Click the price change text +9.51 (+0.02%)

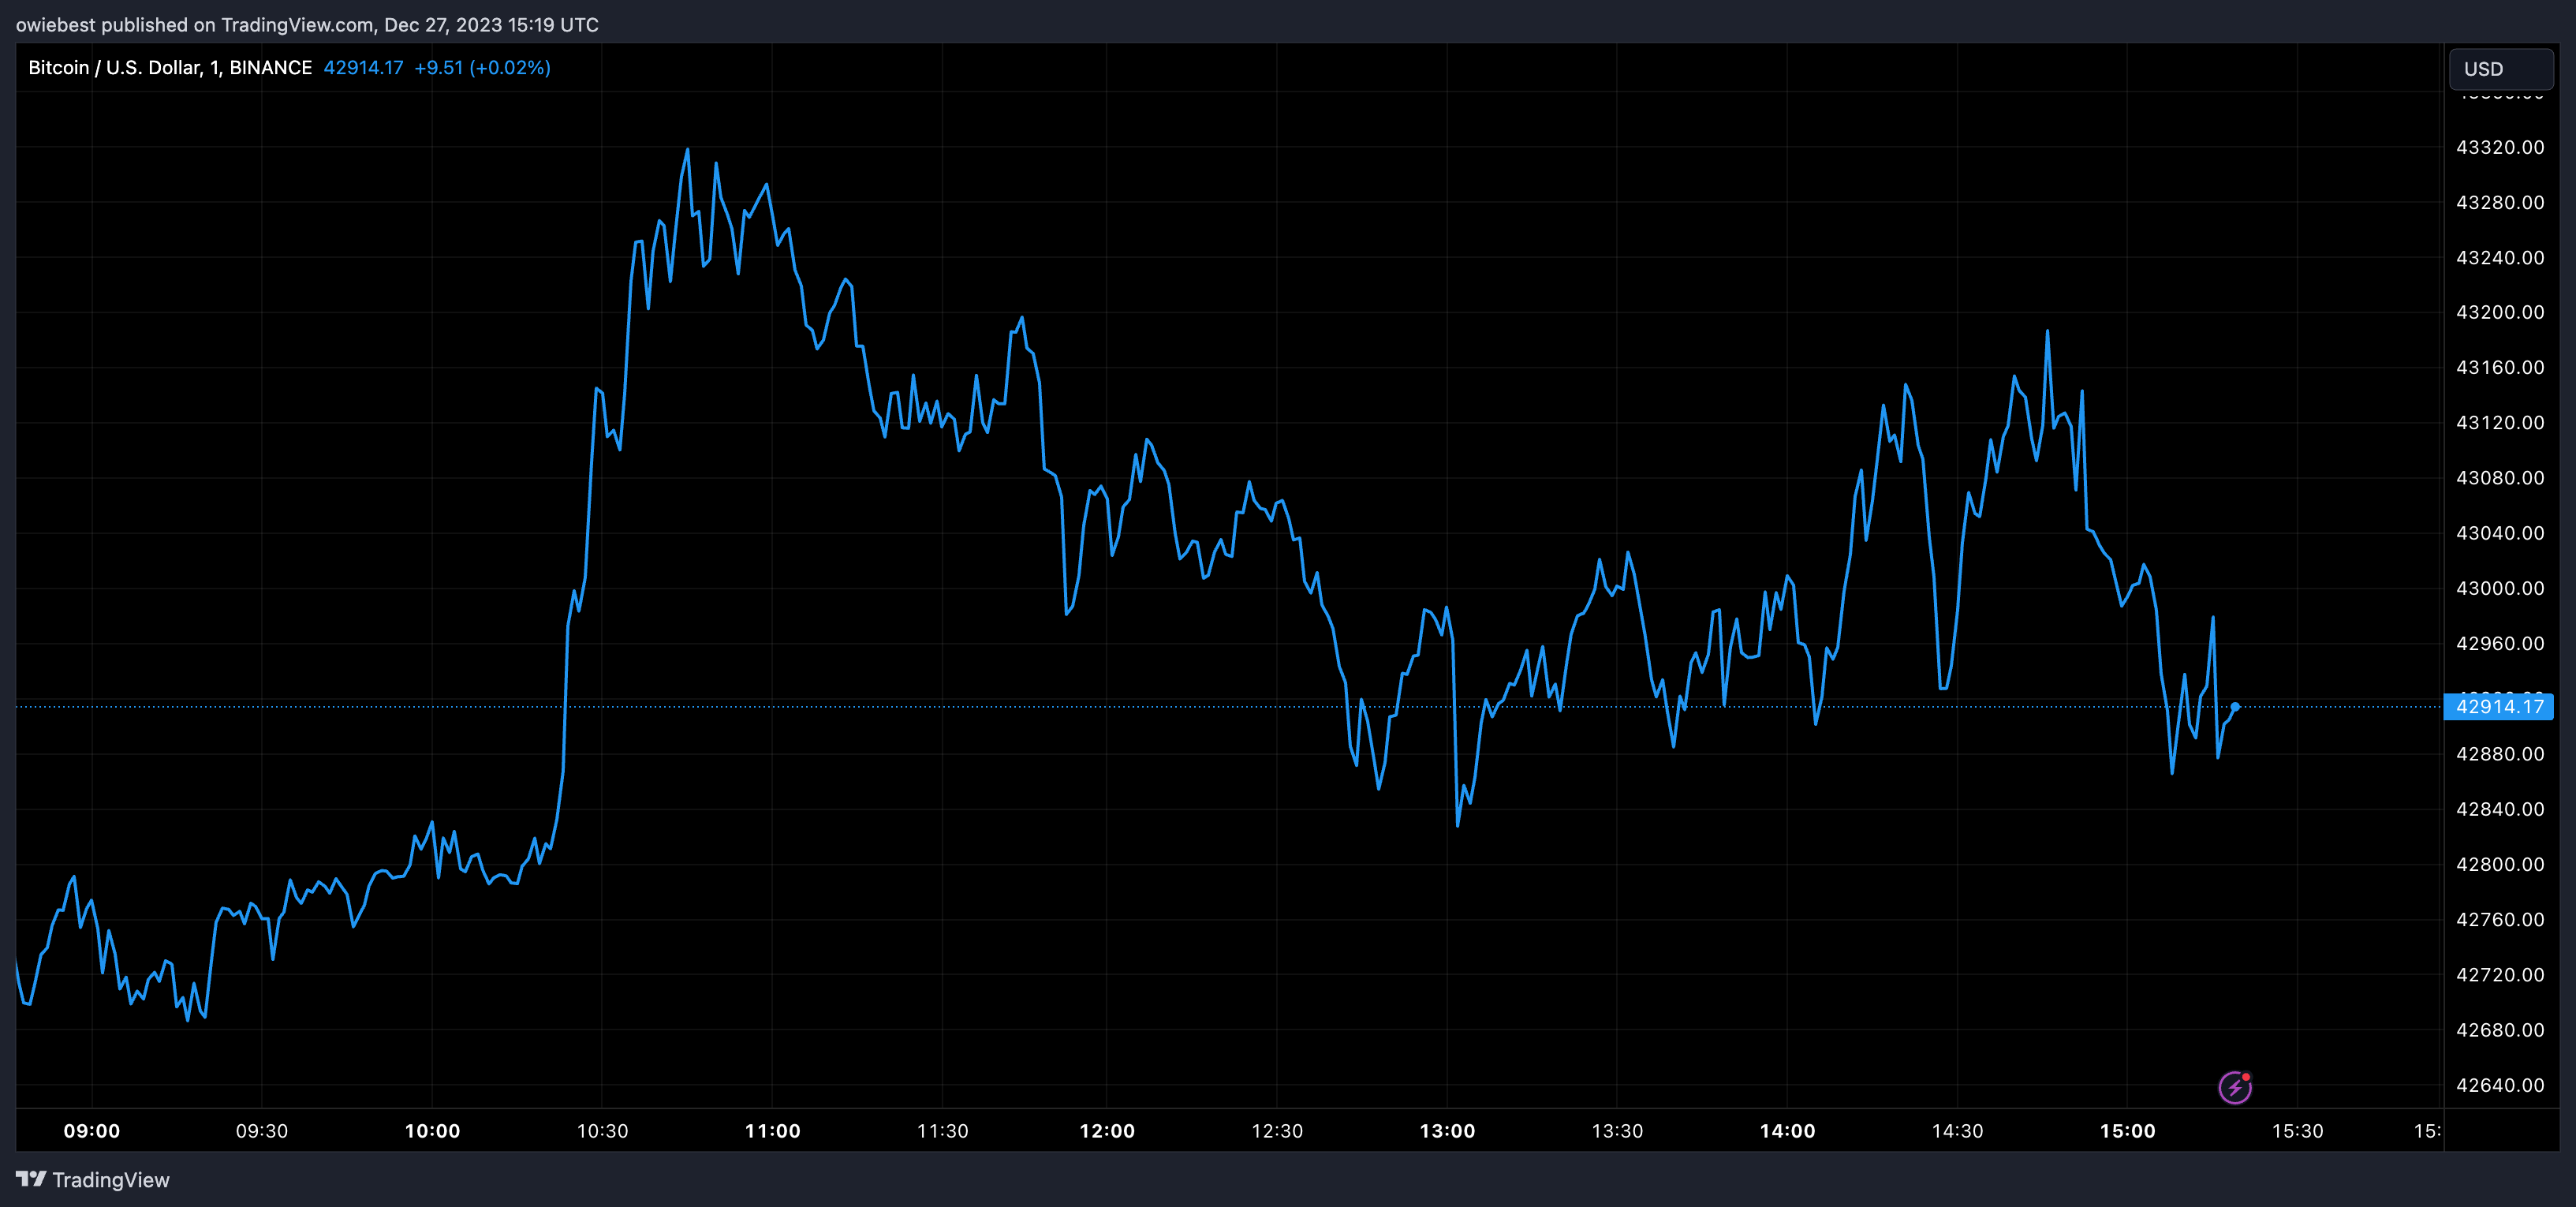point(483,67)
